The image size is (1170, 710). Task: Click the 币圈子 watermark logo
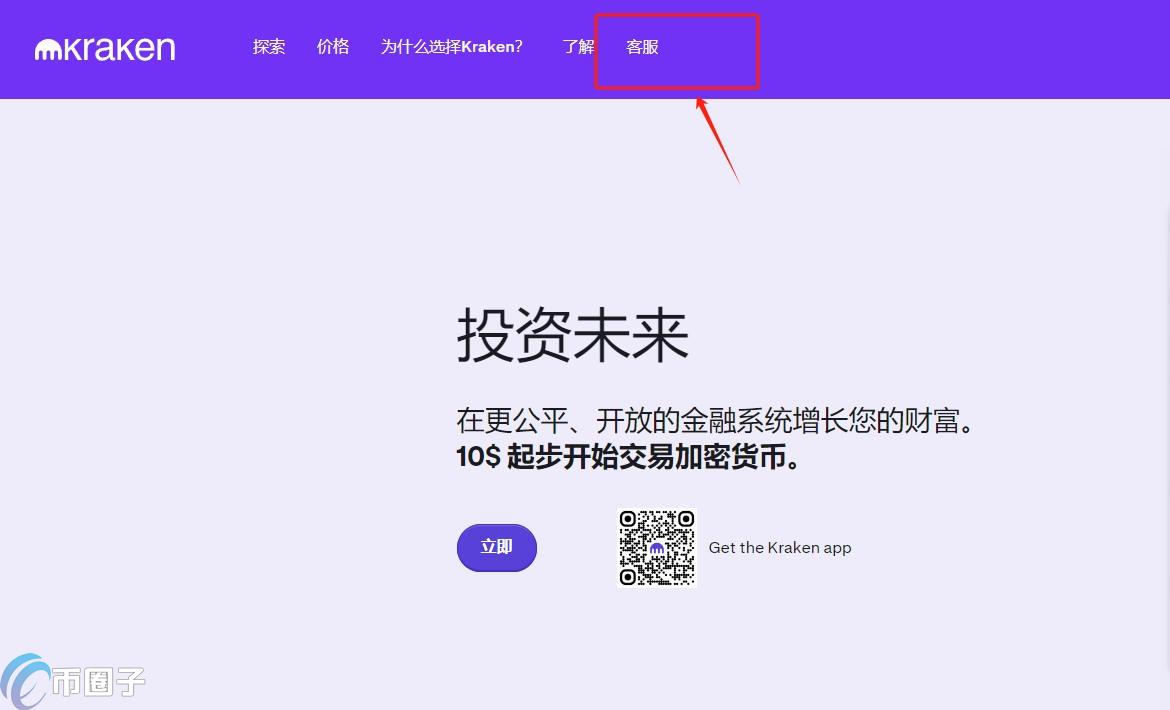pos(70,682)
